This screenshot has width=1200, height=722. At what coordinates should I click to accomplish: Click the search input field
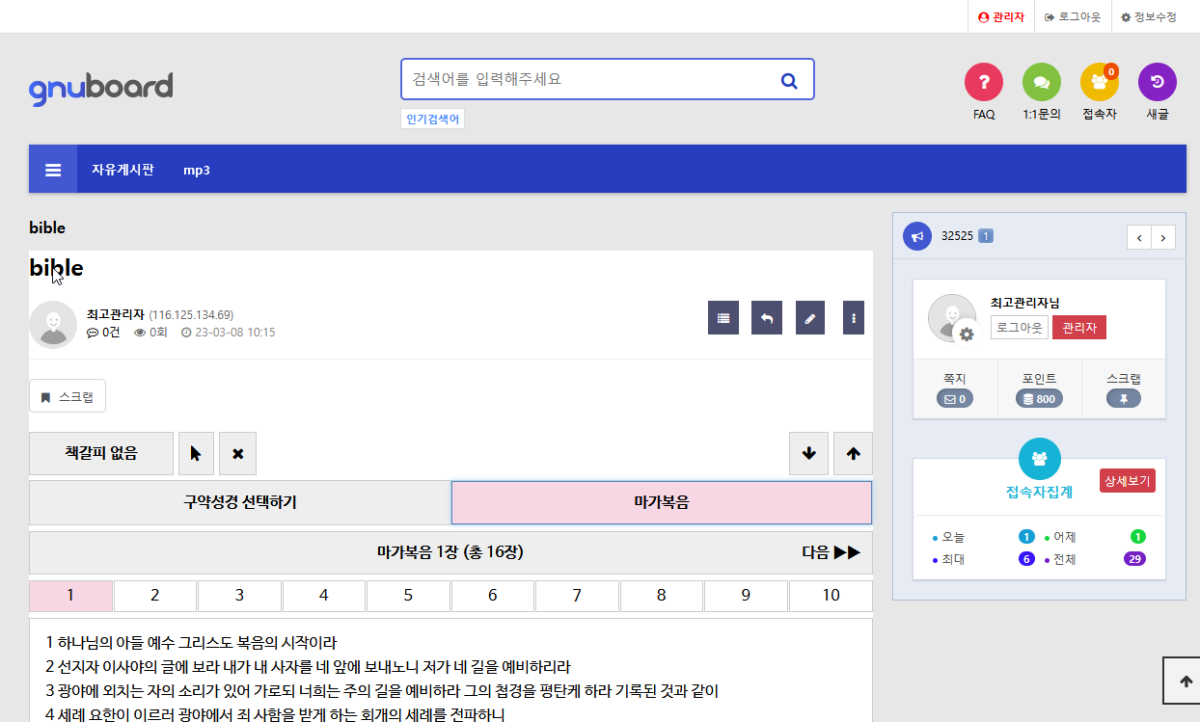(585, 79)
